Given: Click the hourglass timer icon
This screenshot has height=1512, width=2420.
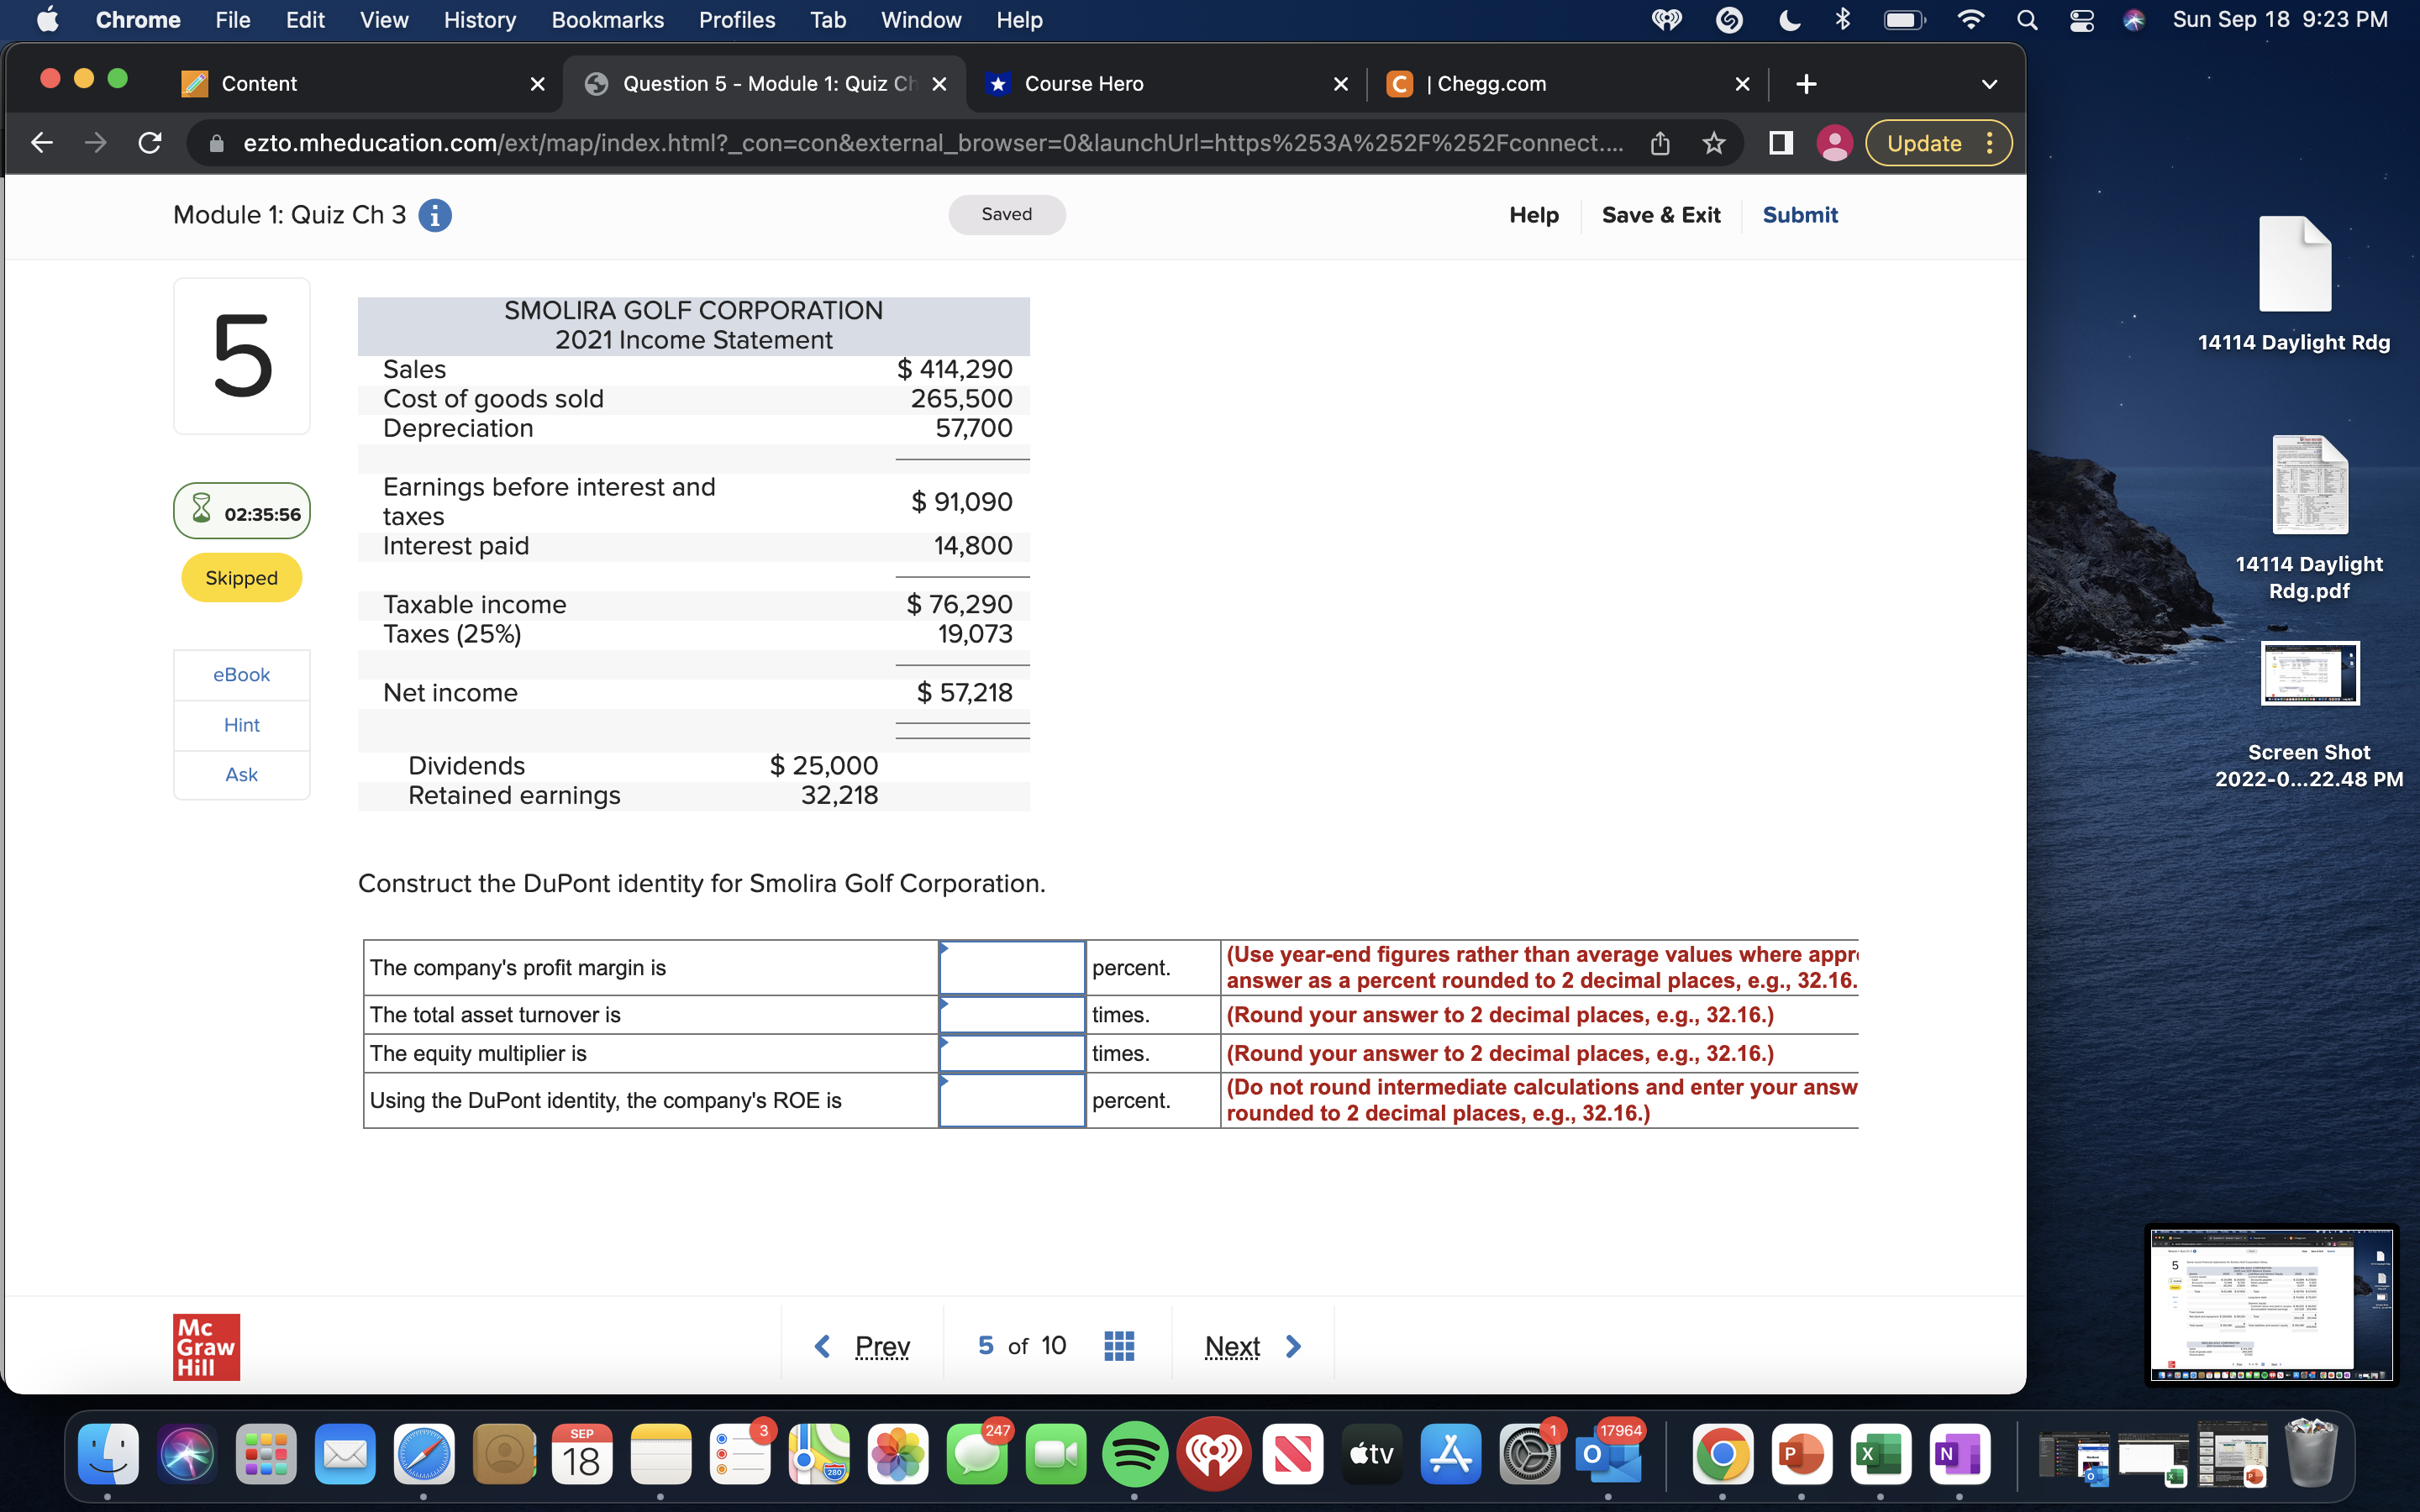Looking at the screenshot, I should (203, 511).
